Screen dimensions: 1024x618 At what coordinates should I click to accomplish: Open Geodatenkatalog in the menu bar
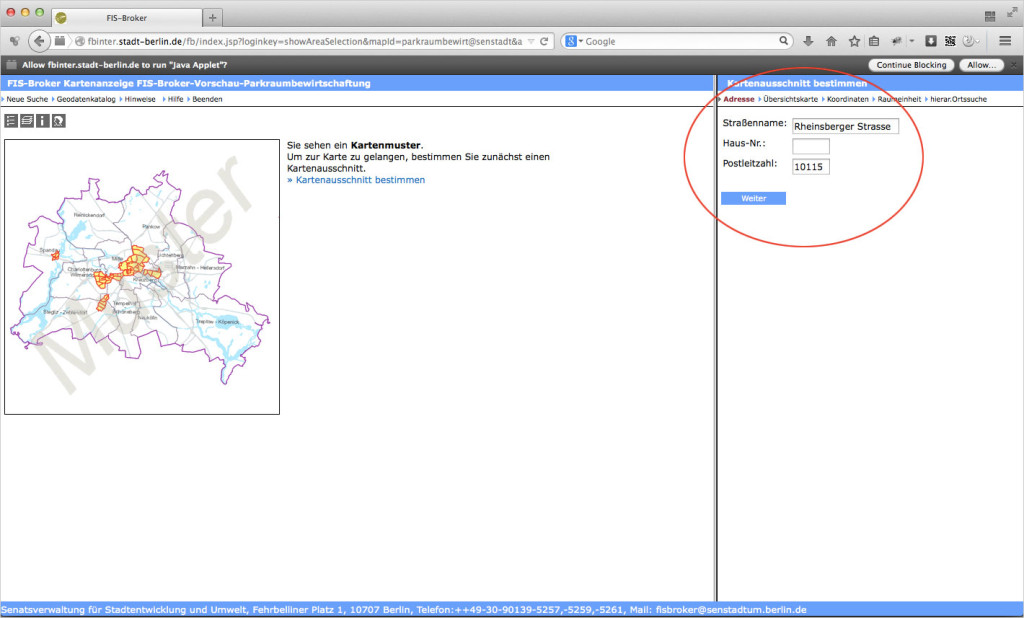click(84, 99)
